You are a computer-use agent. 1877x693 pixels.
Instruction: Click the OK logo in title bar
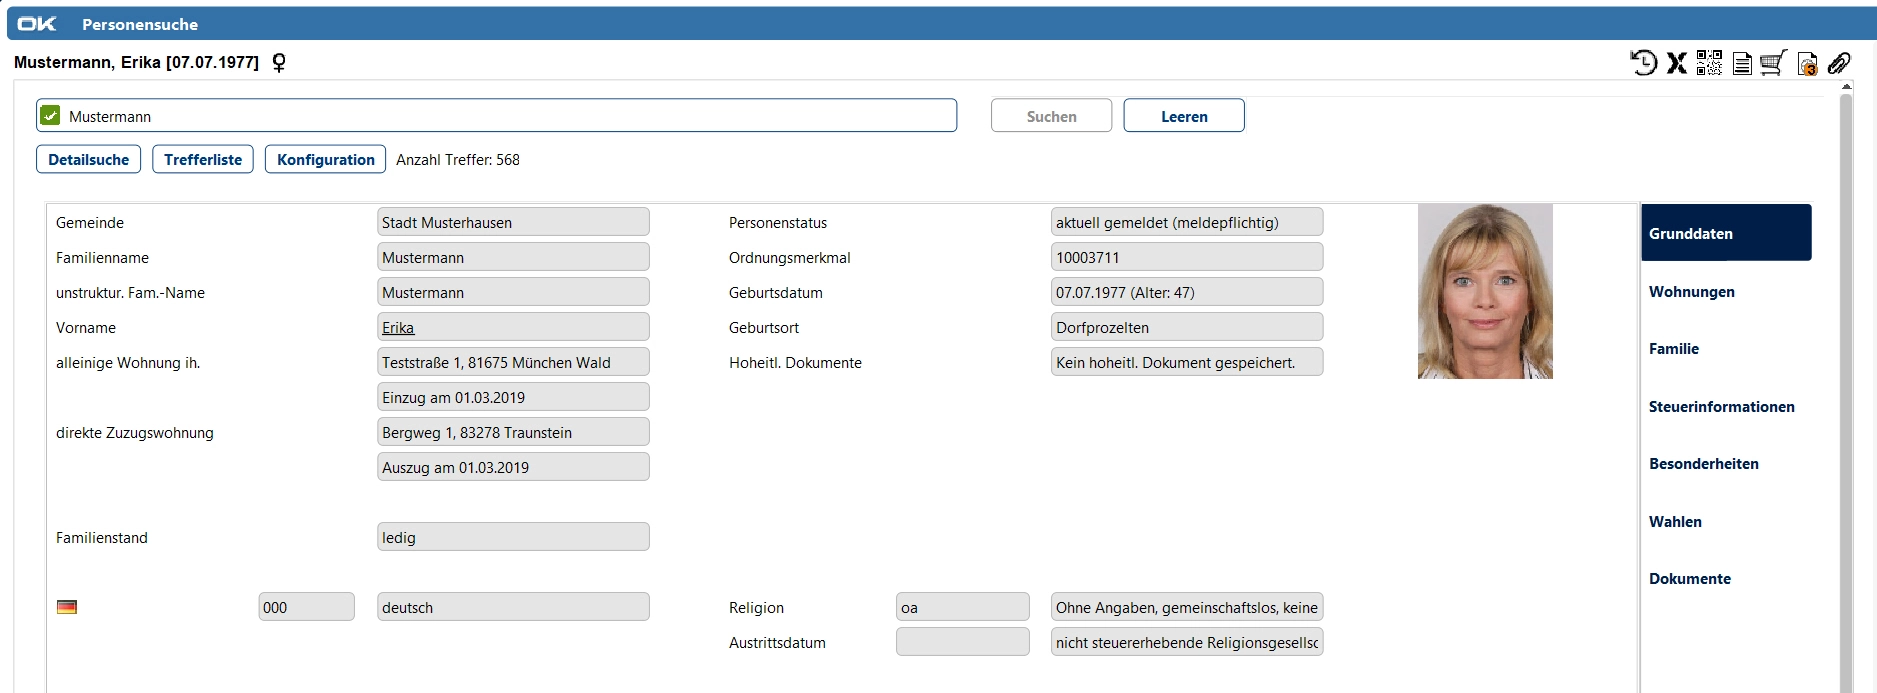pyautogui.click(x=37, y=24)
